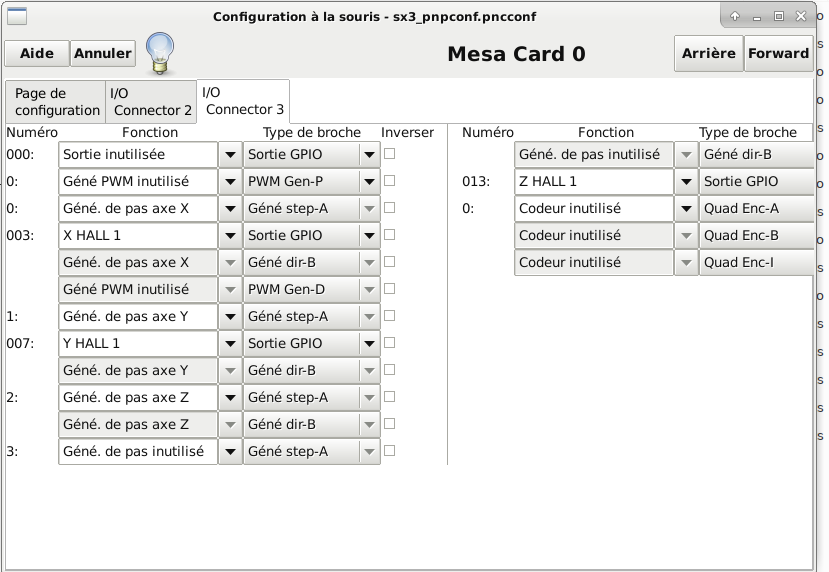Screen dimensions: 829x572
Task: Click the window menu icon in title bar
Action: [x=16, y=16]
